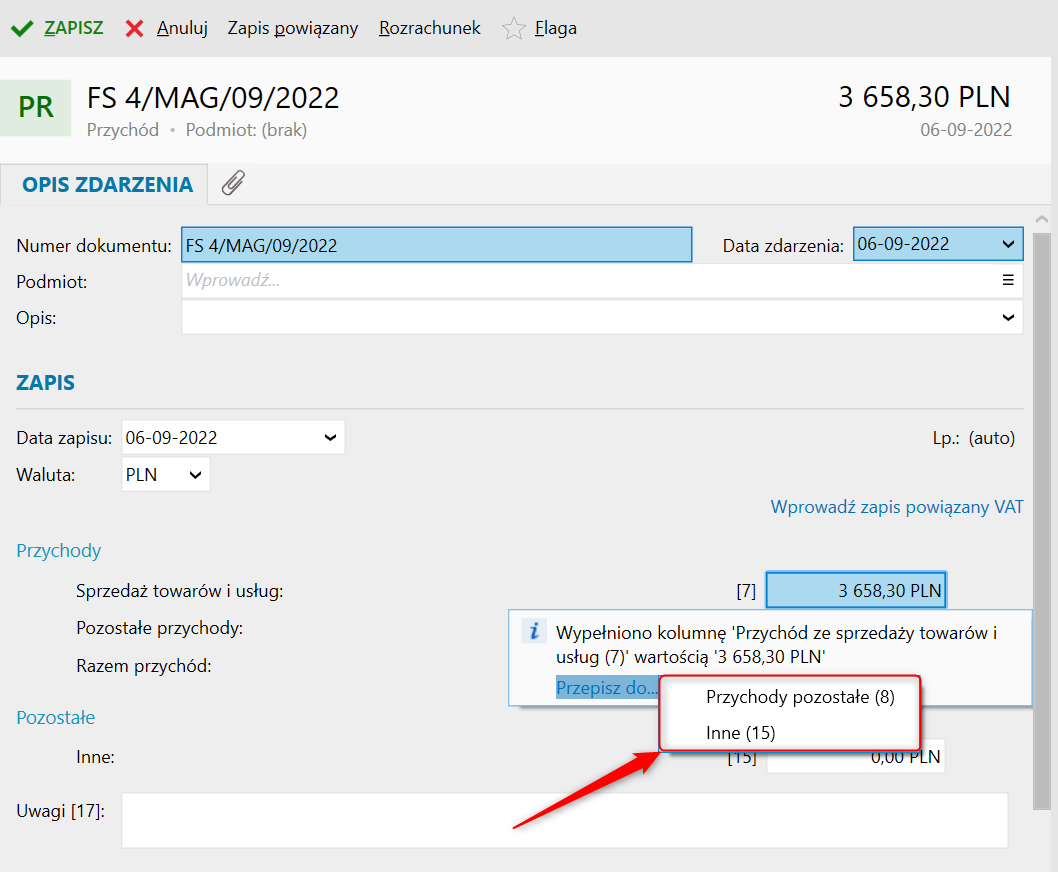Click the PR document type badge
Screen dimensions: 1058x872
coord(35,107)
